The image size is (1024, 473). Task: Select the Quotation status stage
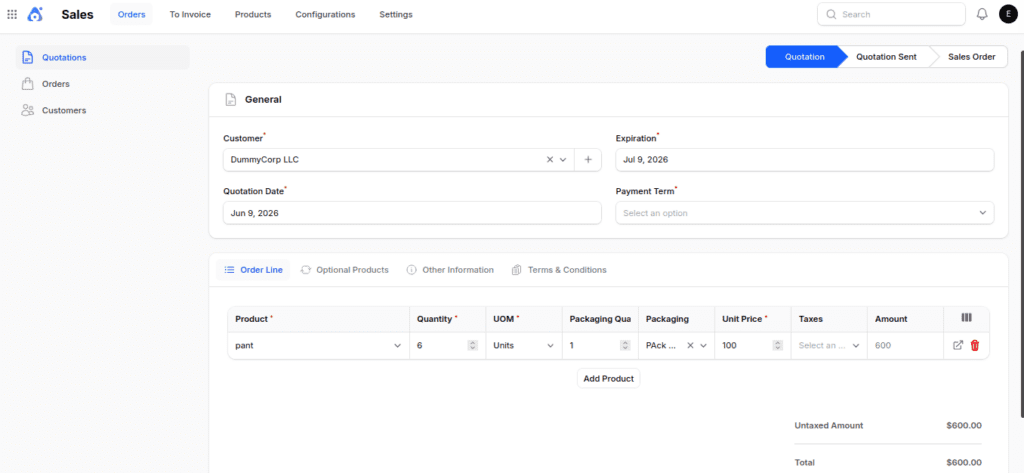coord(805,57)
